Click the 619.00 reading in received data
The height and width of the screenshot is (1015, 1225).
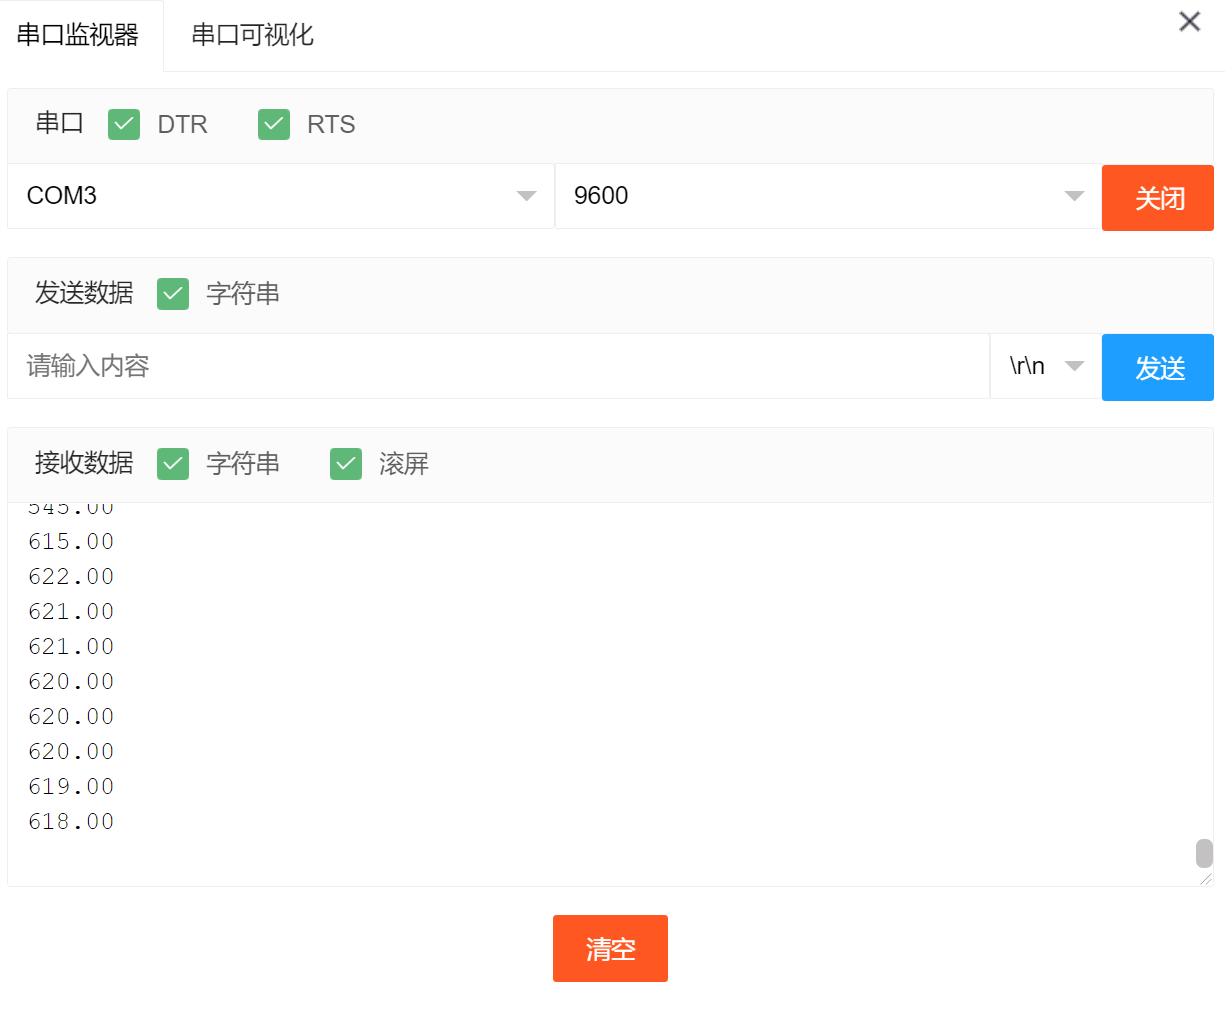point(71,786)
